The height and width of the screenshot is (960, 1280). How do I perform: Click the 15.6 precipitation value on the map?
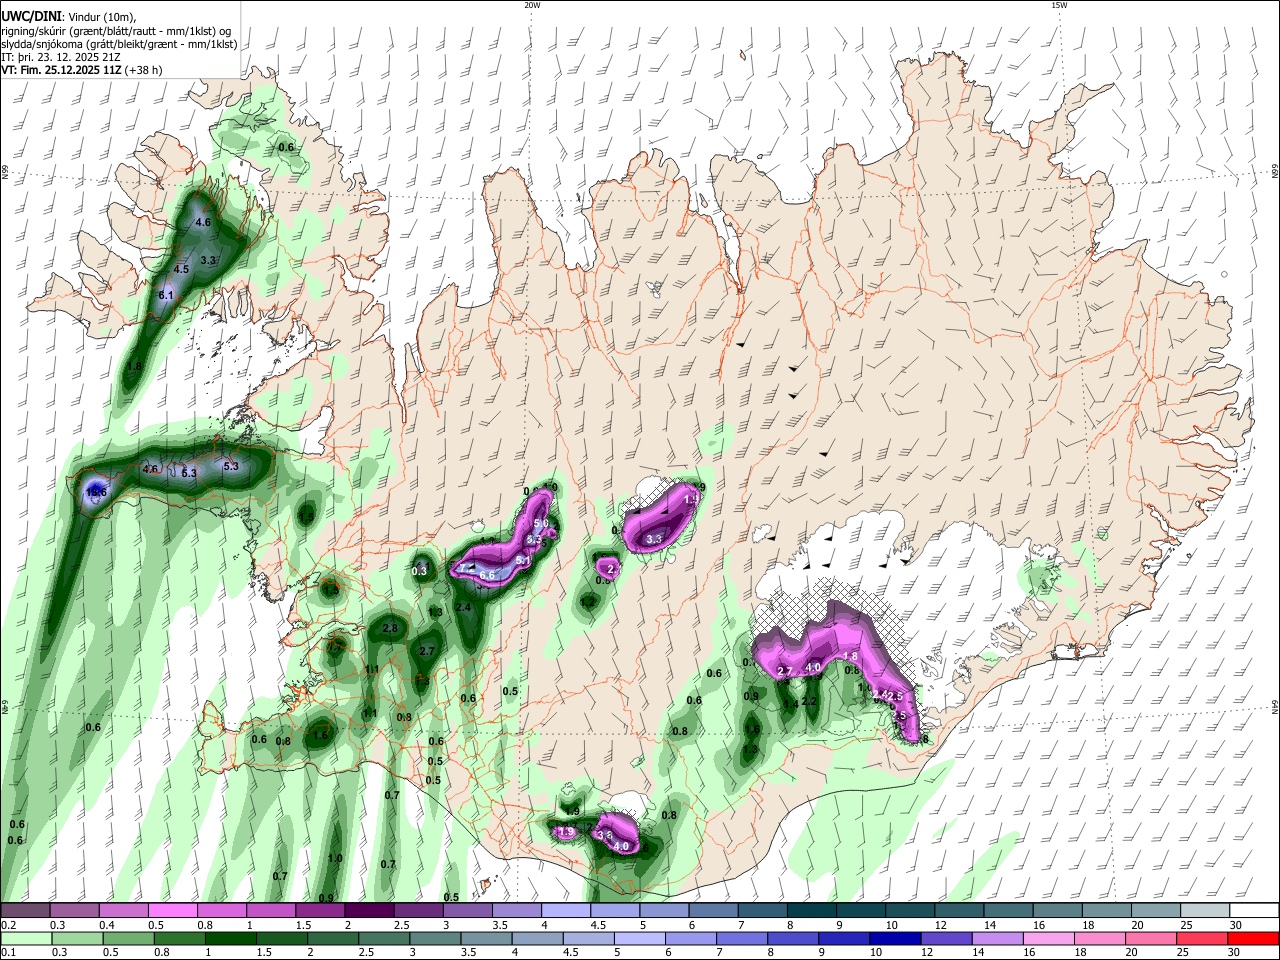96,492
